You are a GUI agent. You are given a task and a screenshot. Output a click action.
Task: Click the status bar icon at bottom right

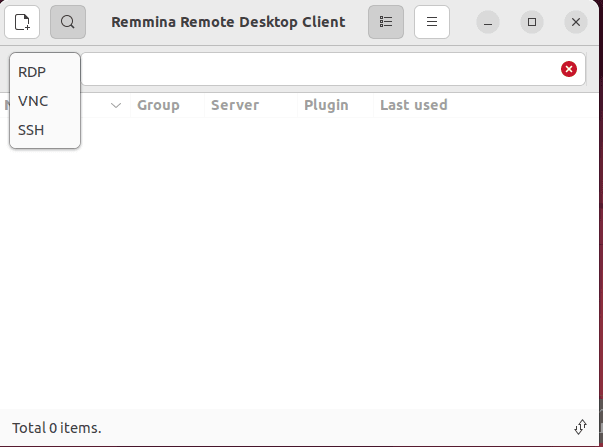581,427
